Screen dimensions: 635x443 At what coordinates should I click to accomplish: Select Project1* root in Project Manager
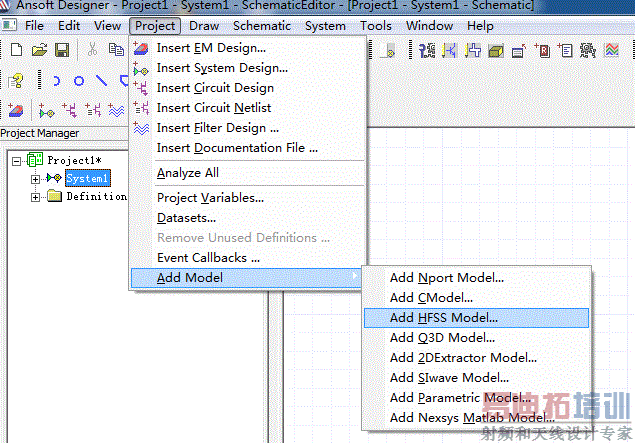(74, 160)
